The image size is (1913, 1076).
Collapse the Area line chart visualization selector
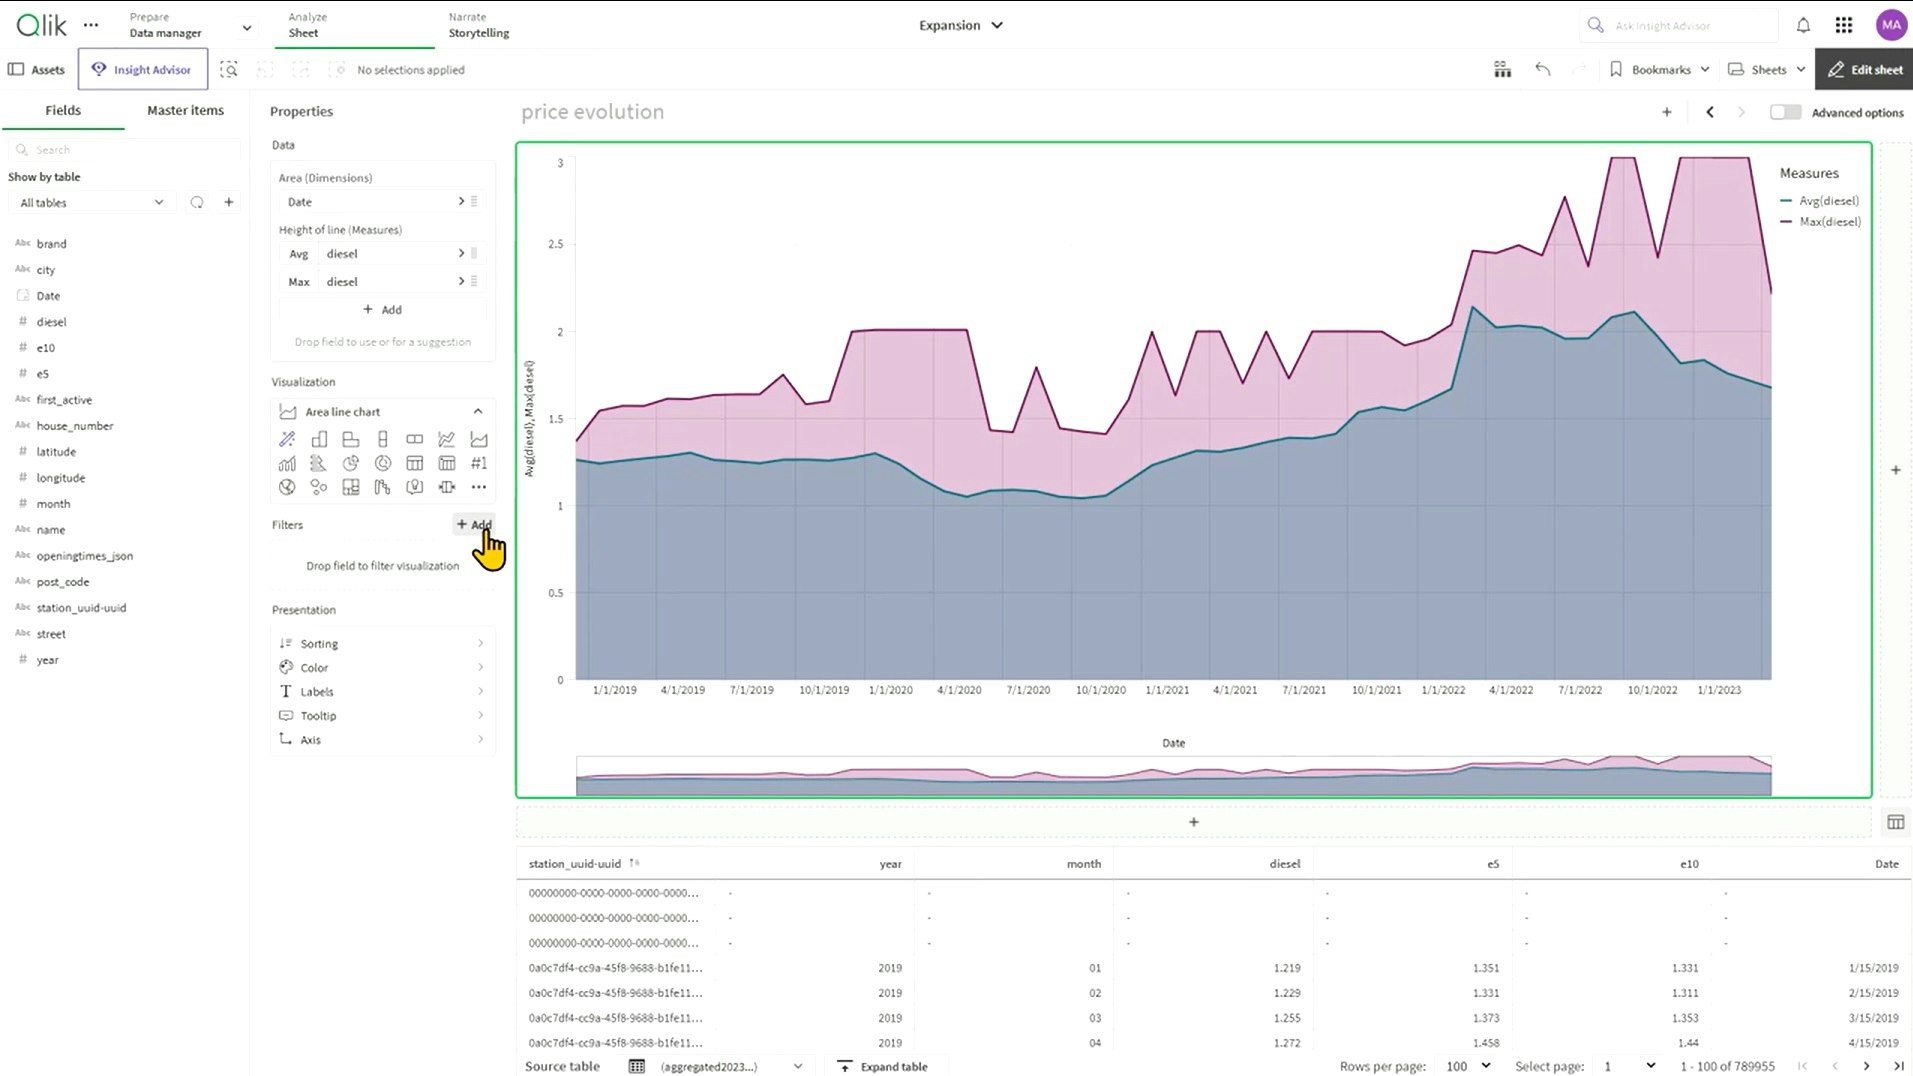point(478,411)
